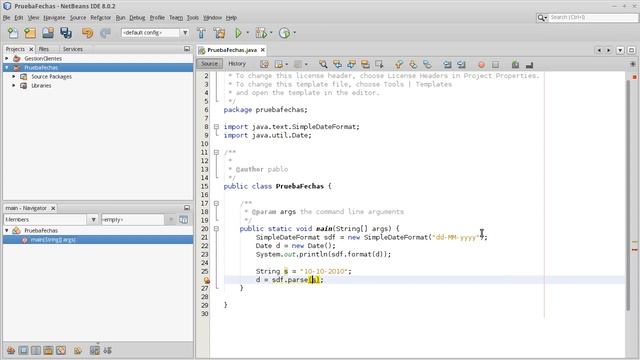Open the Profile Project dropdown arrow
This screenshot has width=640, height=360.
point(294,33)
